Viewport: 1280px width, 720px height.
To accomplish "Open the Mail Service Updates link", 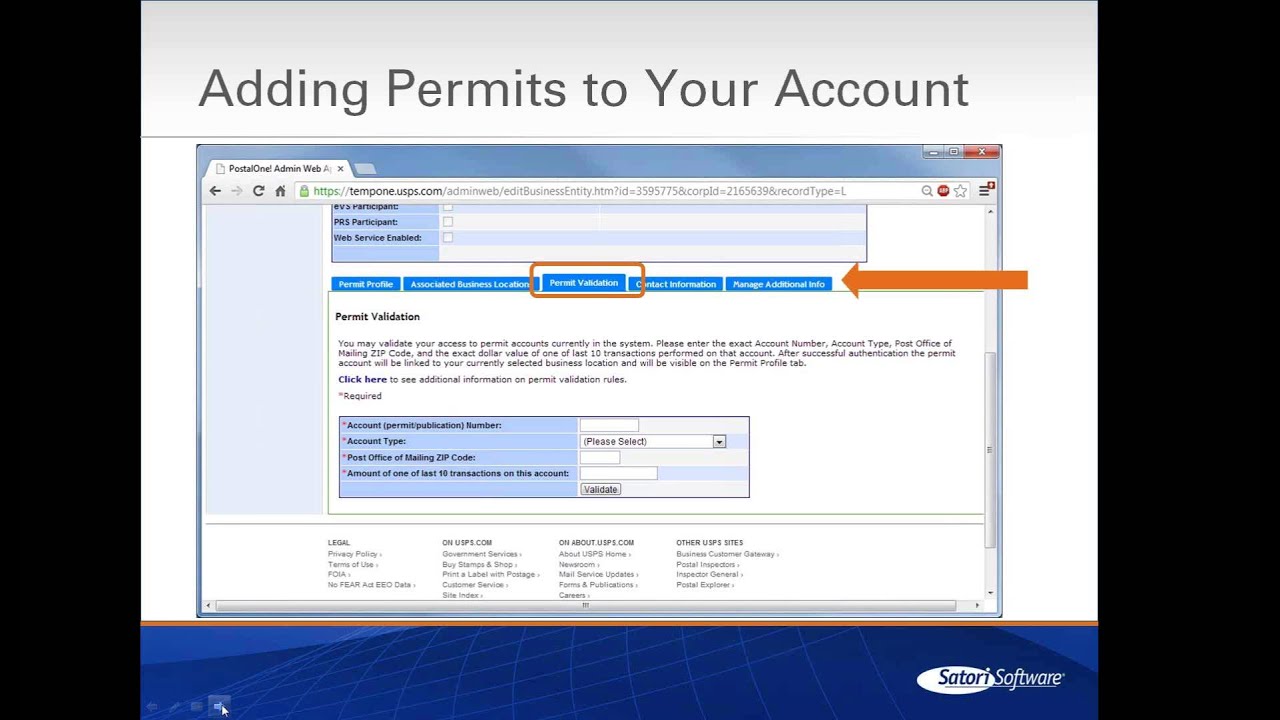I will point(599,575).
